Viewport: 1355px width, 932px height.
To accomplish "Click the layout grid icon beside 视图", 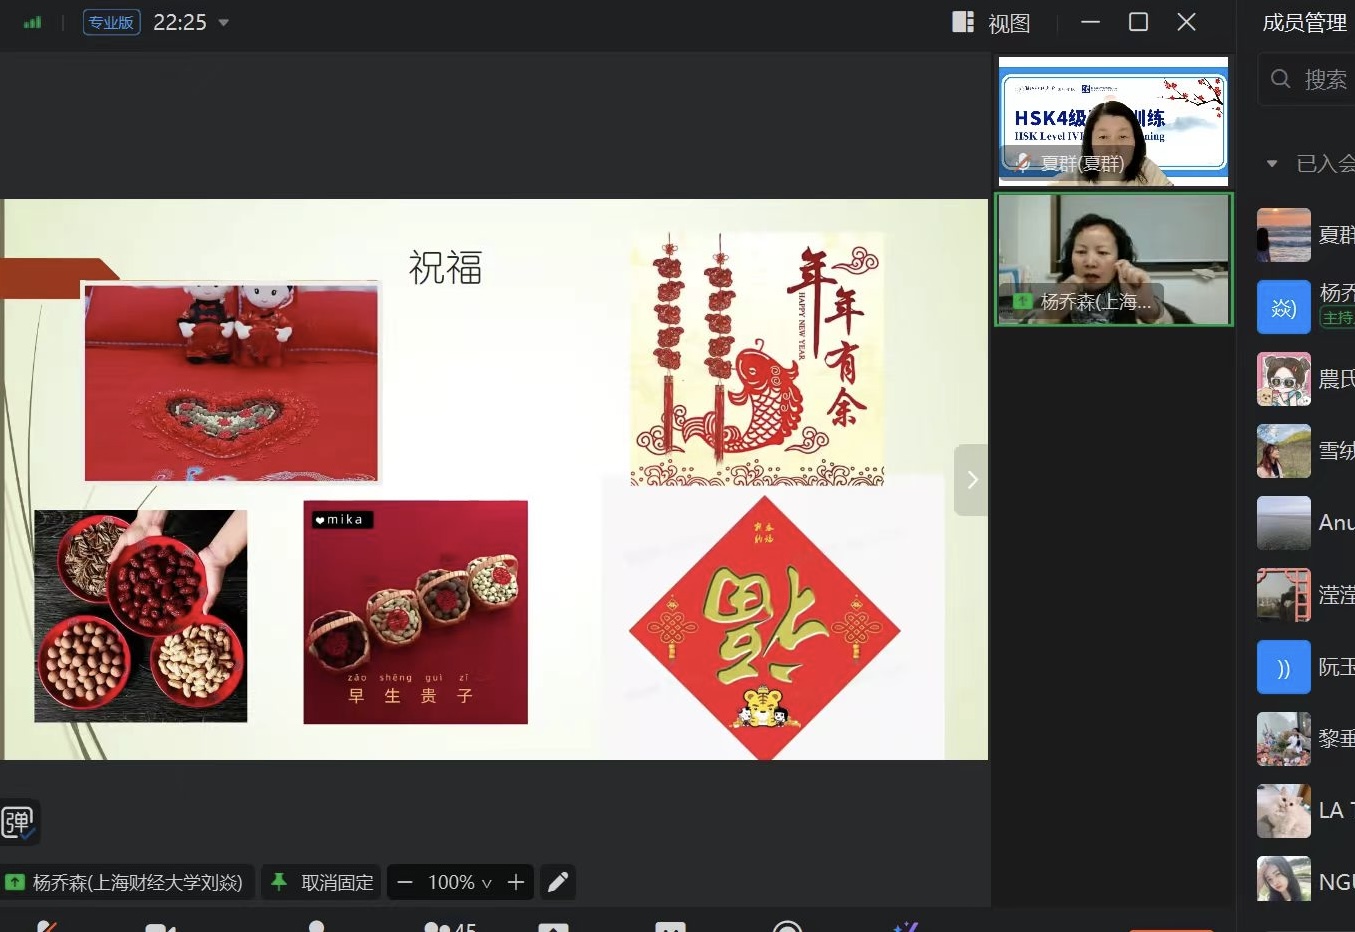I will tap(963, 22).
